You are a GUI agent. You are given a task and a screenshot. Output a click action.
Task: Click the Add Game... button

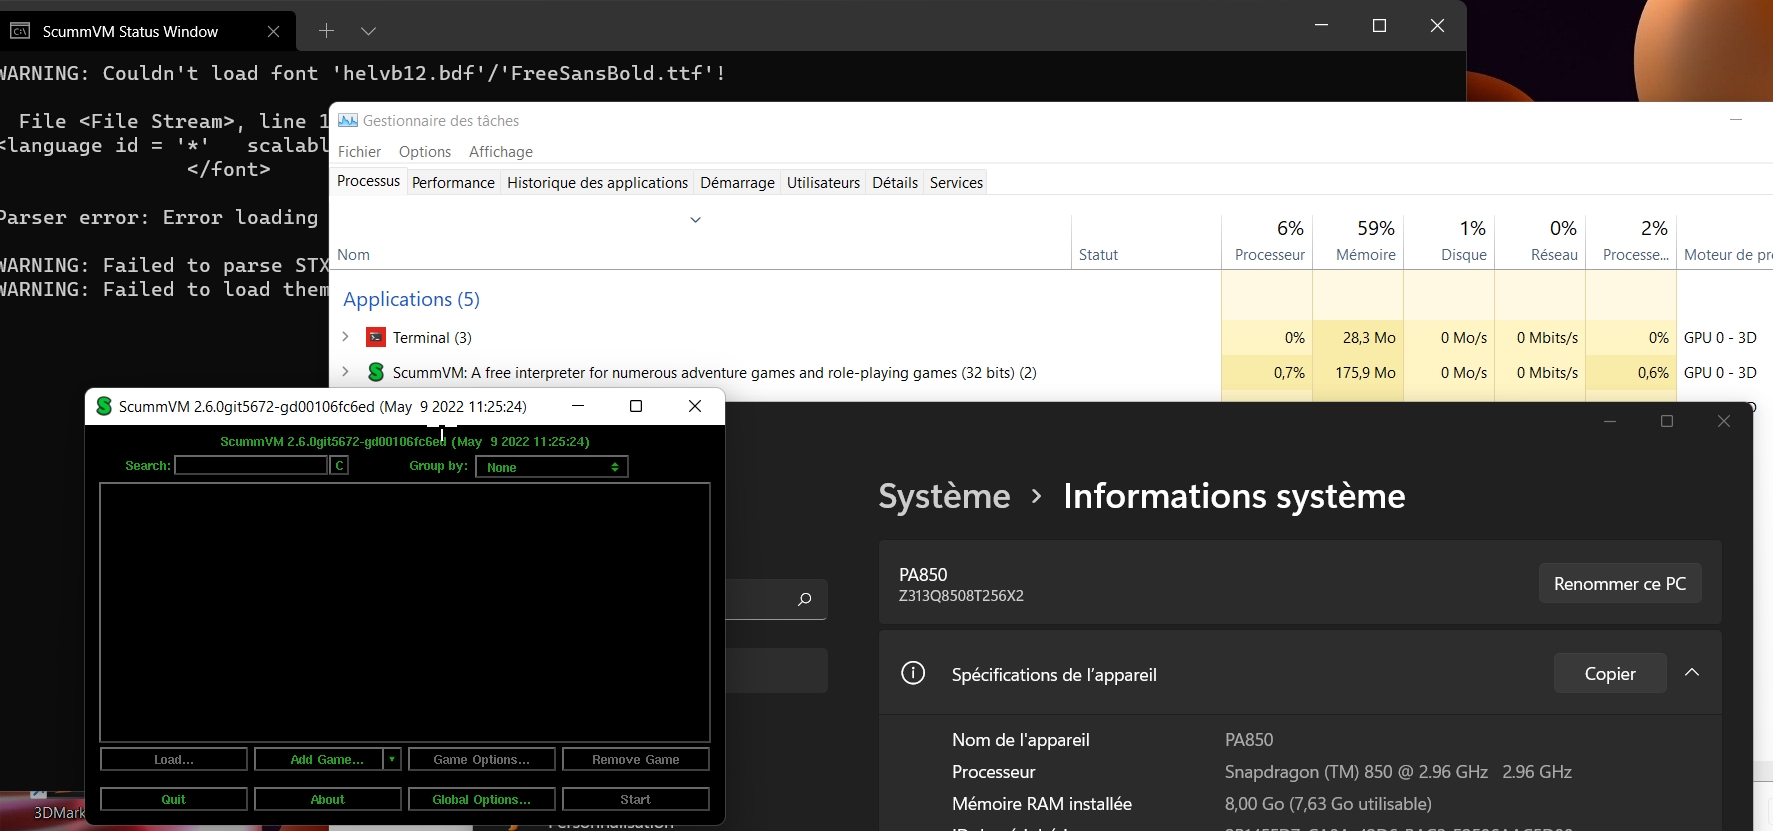coord(319,760)
